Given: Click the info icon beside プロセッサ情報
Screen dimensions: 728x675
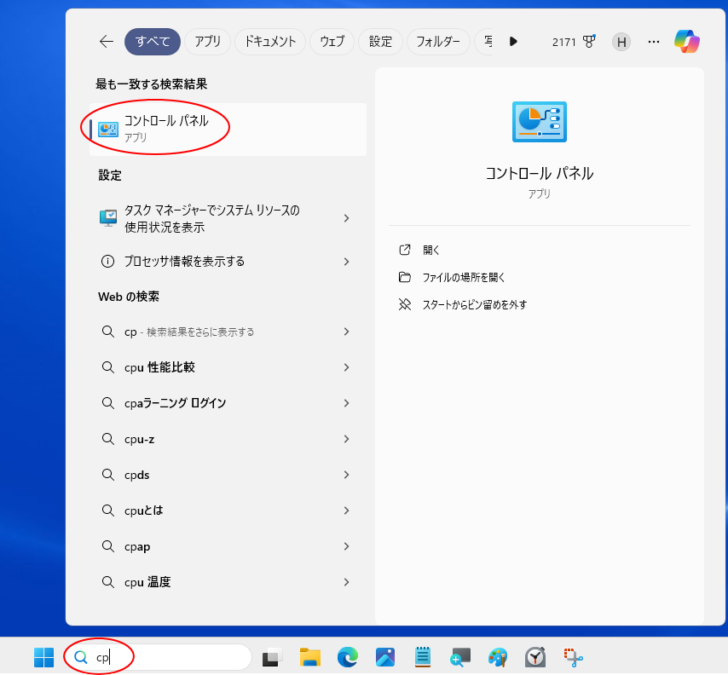Looking at the screenshot, I should (x=108, y=262).
